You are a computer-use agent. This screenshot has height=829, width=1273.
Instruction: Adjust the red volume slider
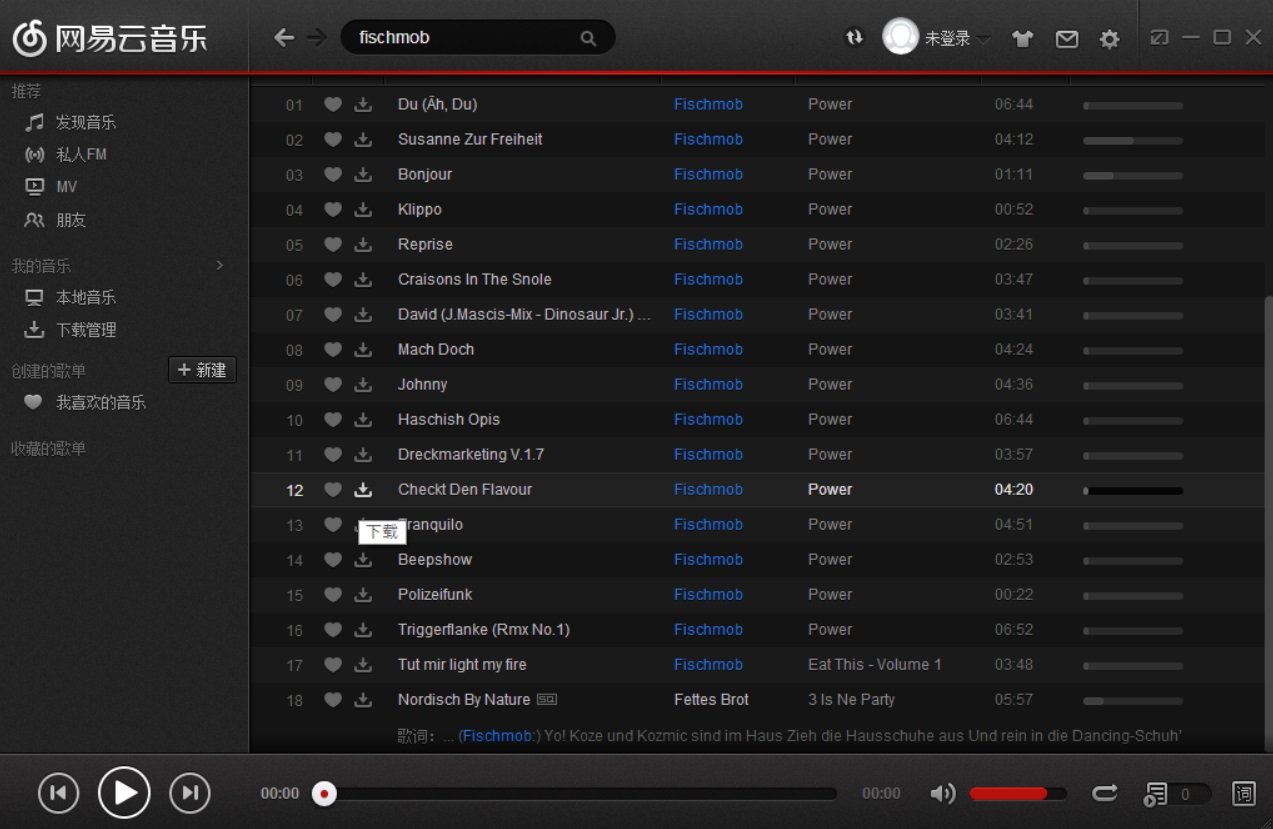pos(1018,794)
